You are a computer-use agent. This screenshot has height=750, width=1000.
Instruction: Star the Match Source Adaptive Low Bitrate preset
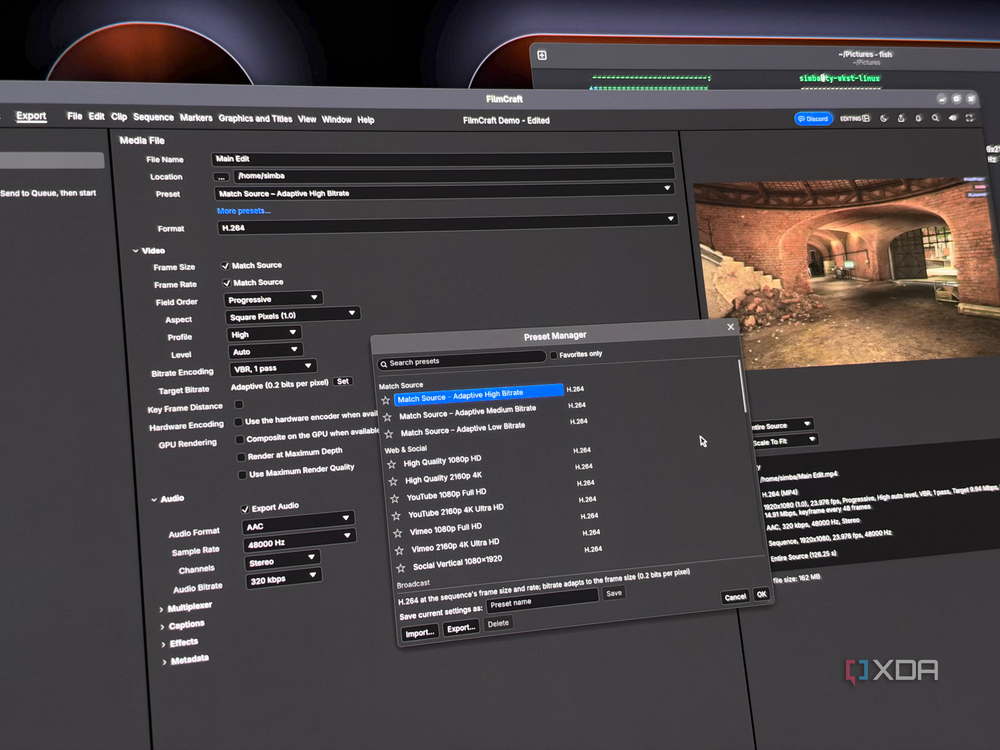389,434
